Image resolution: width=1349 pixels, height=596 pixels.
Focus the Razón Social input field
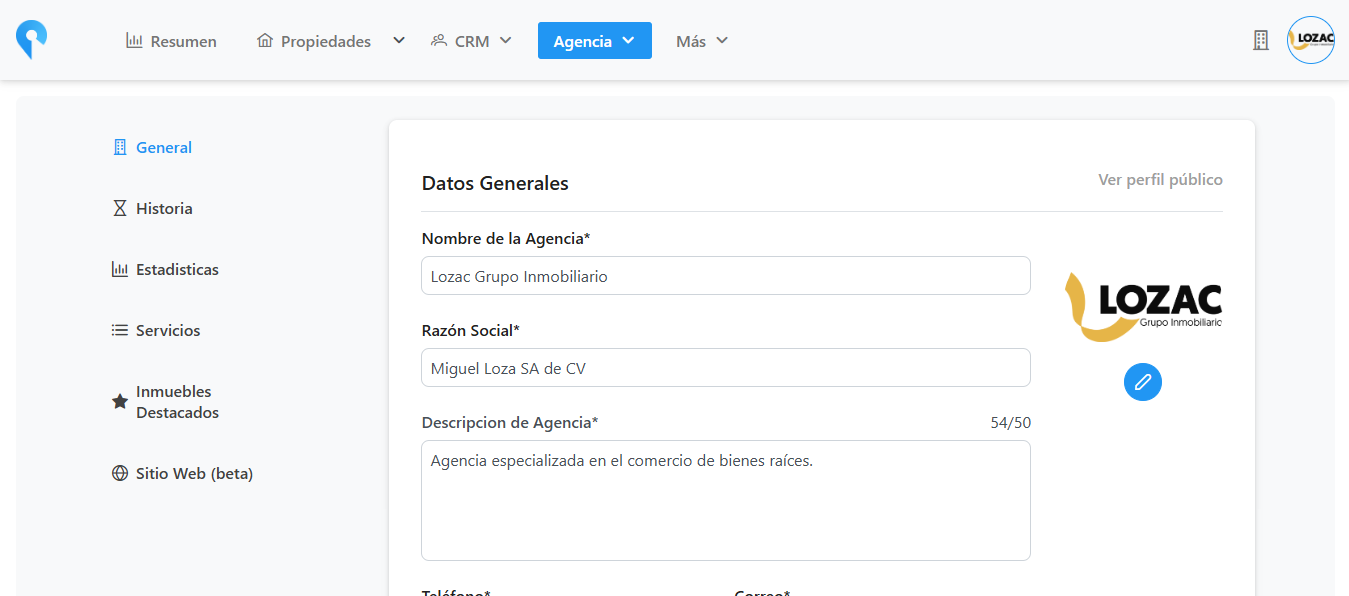coord(725,368)
